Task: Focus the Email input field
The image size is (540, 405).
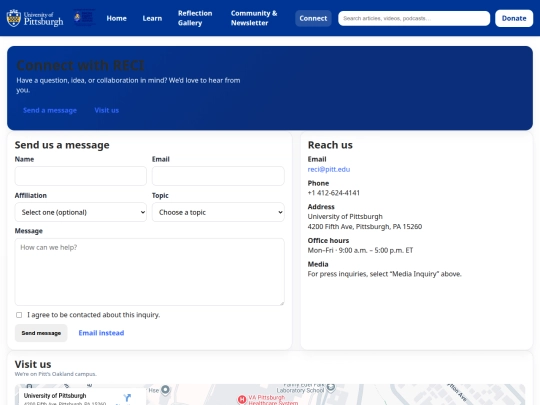Action: [x=218, y=176]
